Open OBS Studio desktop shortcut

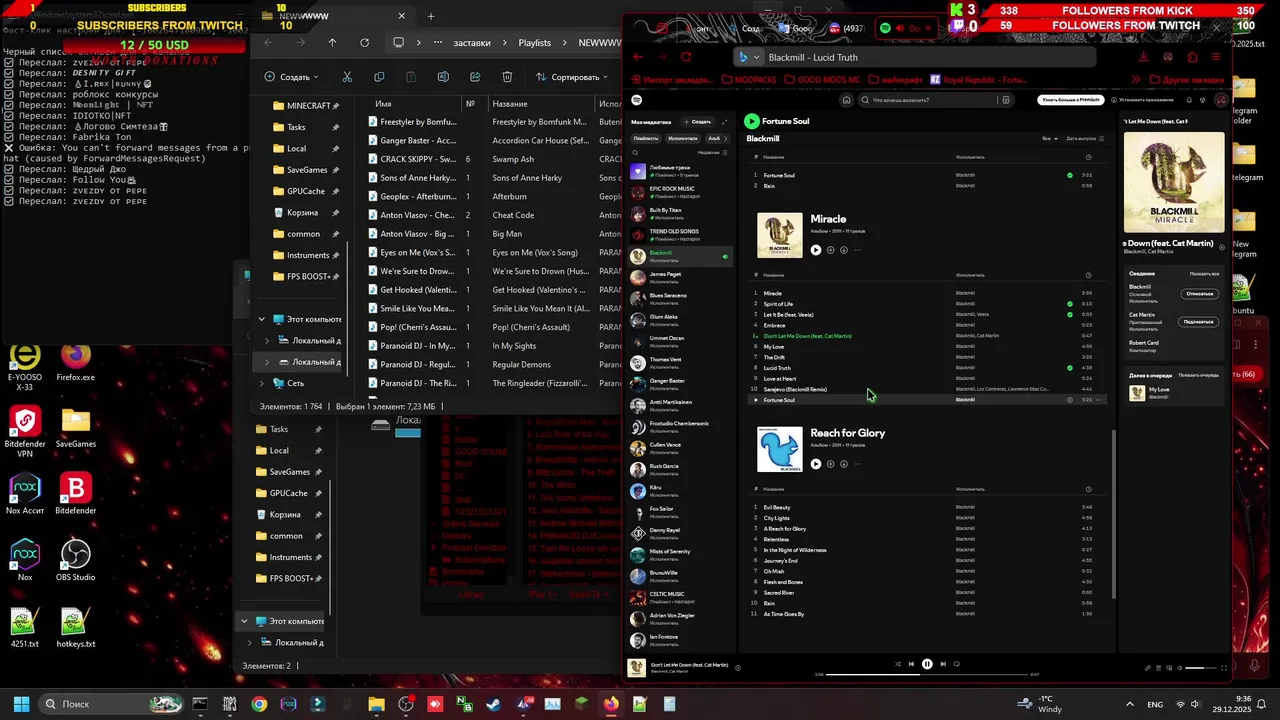(76, 561)
